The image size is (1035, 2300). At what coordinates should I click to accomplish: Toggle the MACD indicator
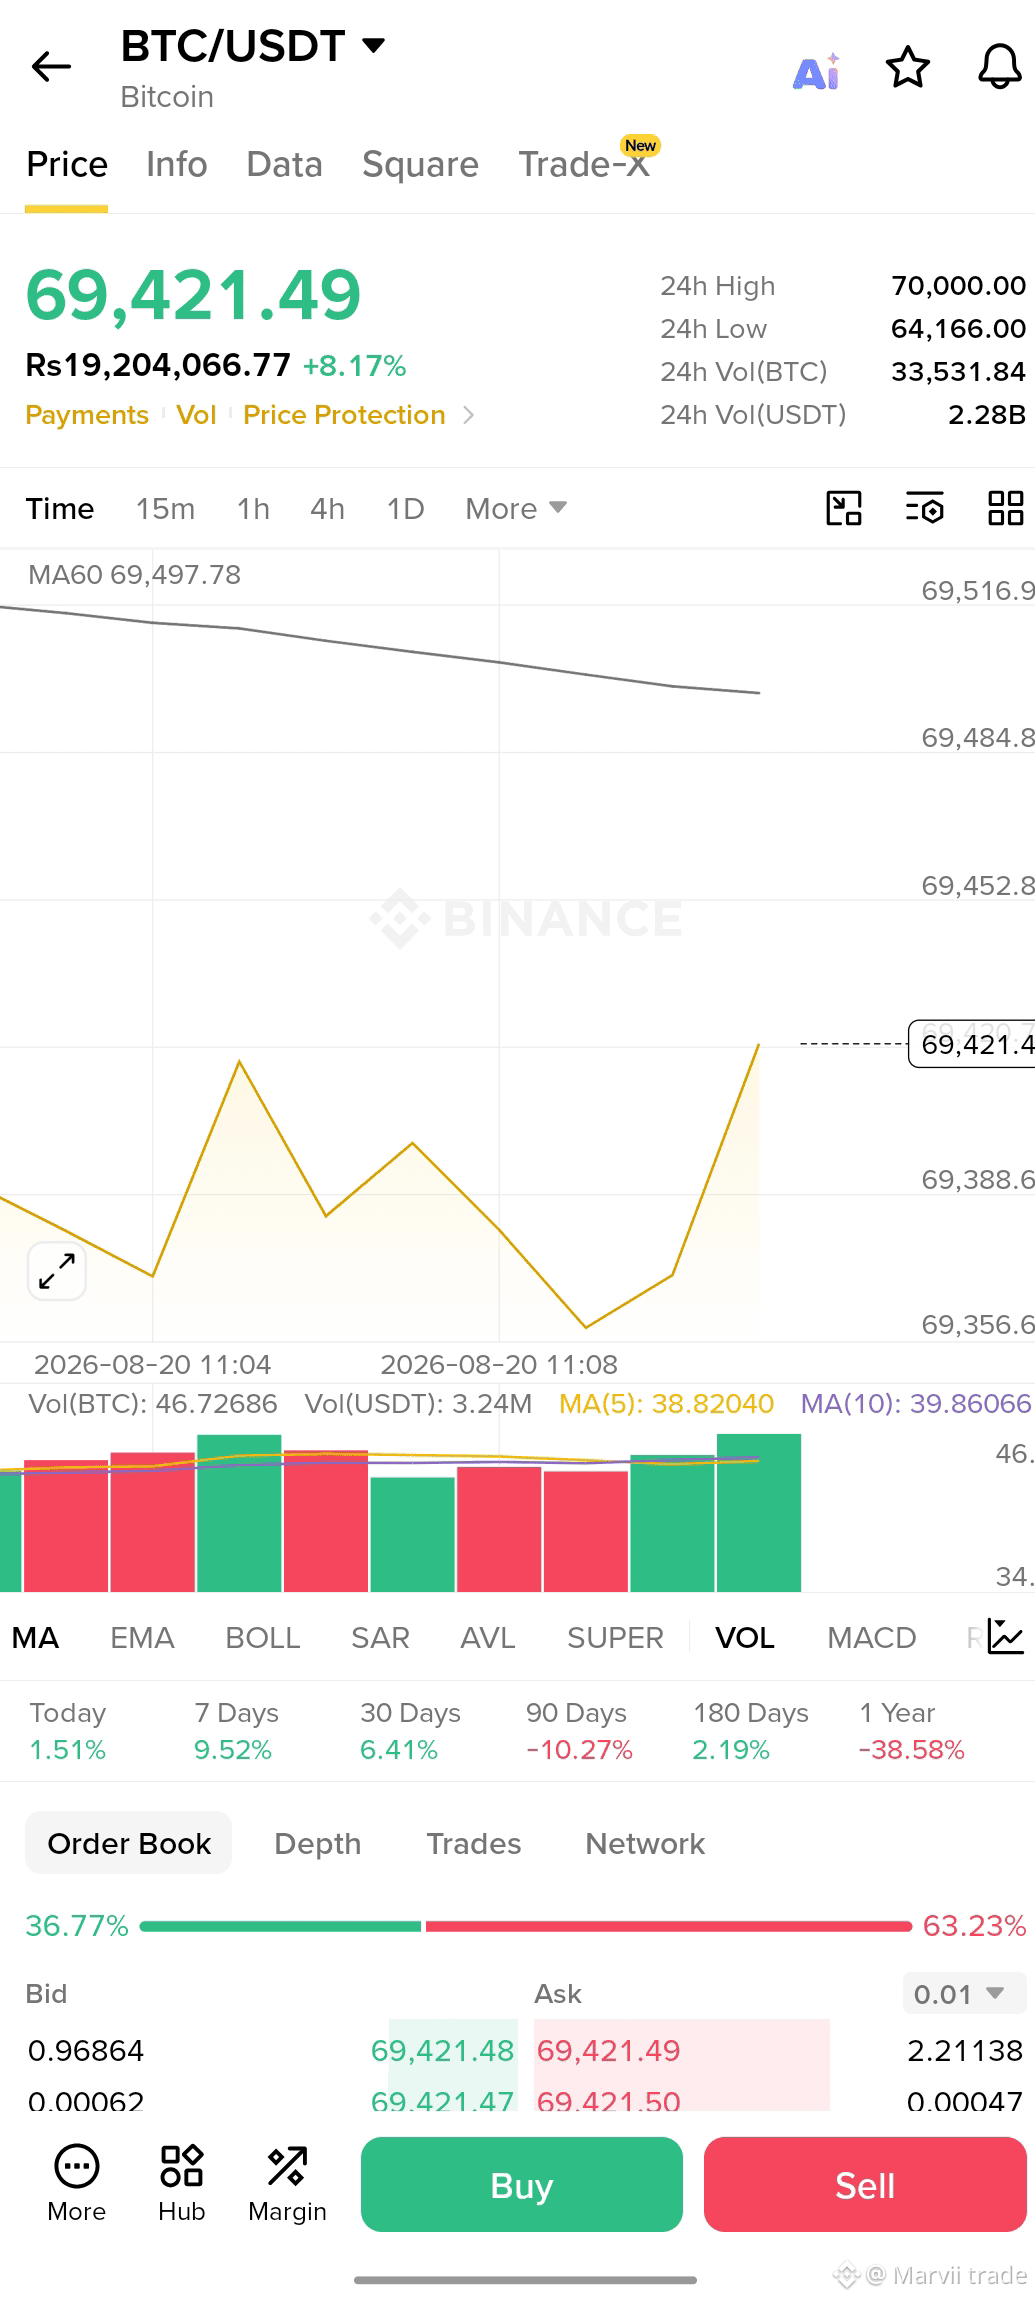coord(871,1638)
